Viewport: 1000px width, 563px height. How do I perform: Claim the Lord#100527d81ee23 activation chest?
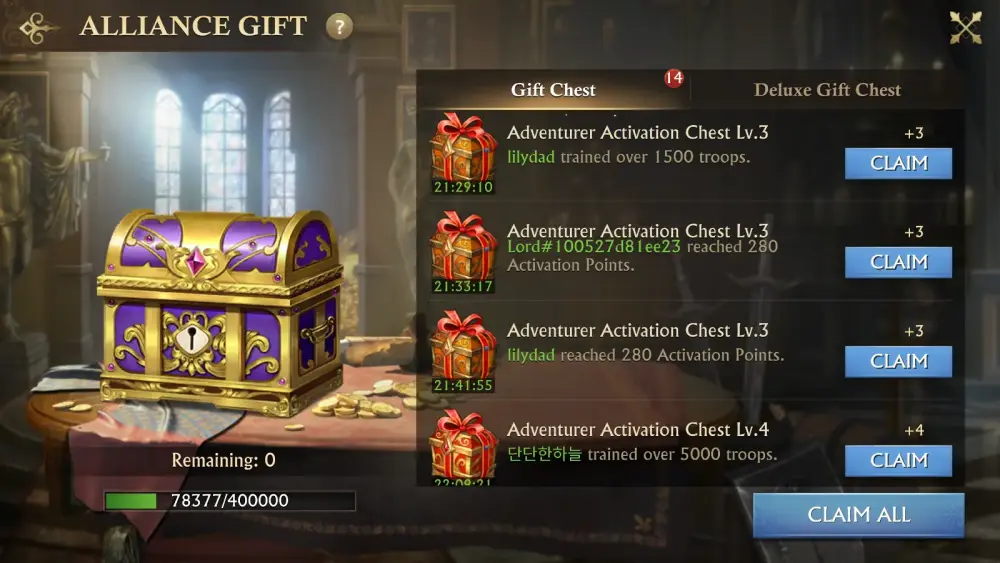[x=898, y=262]
